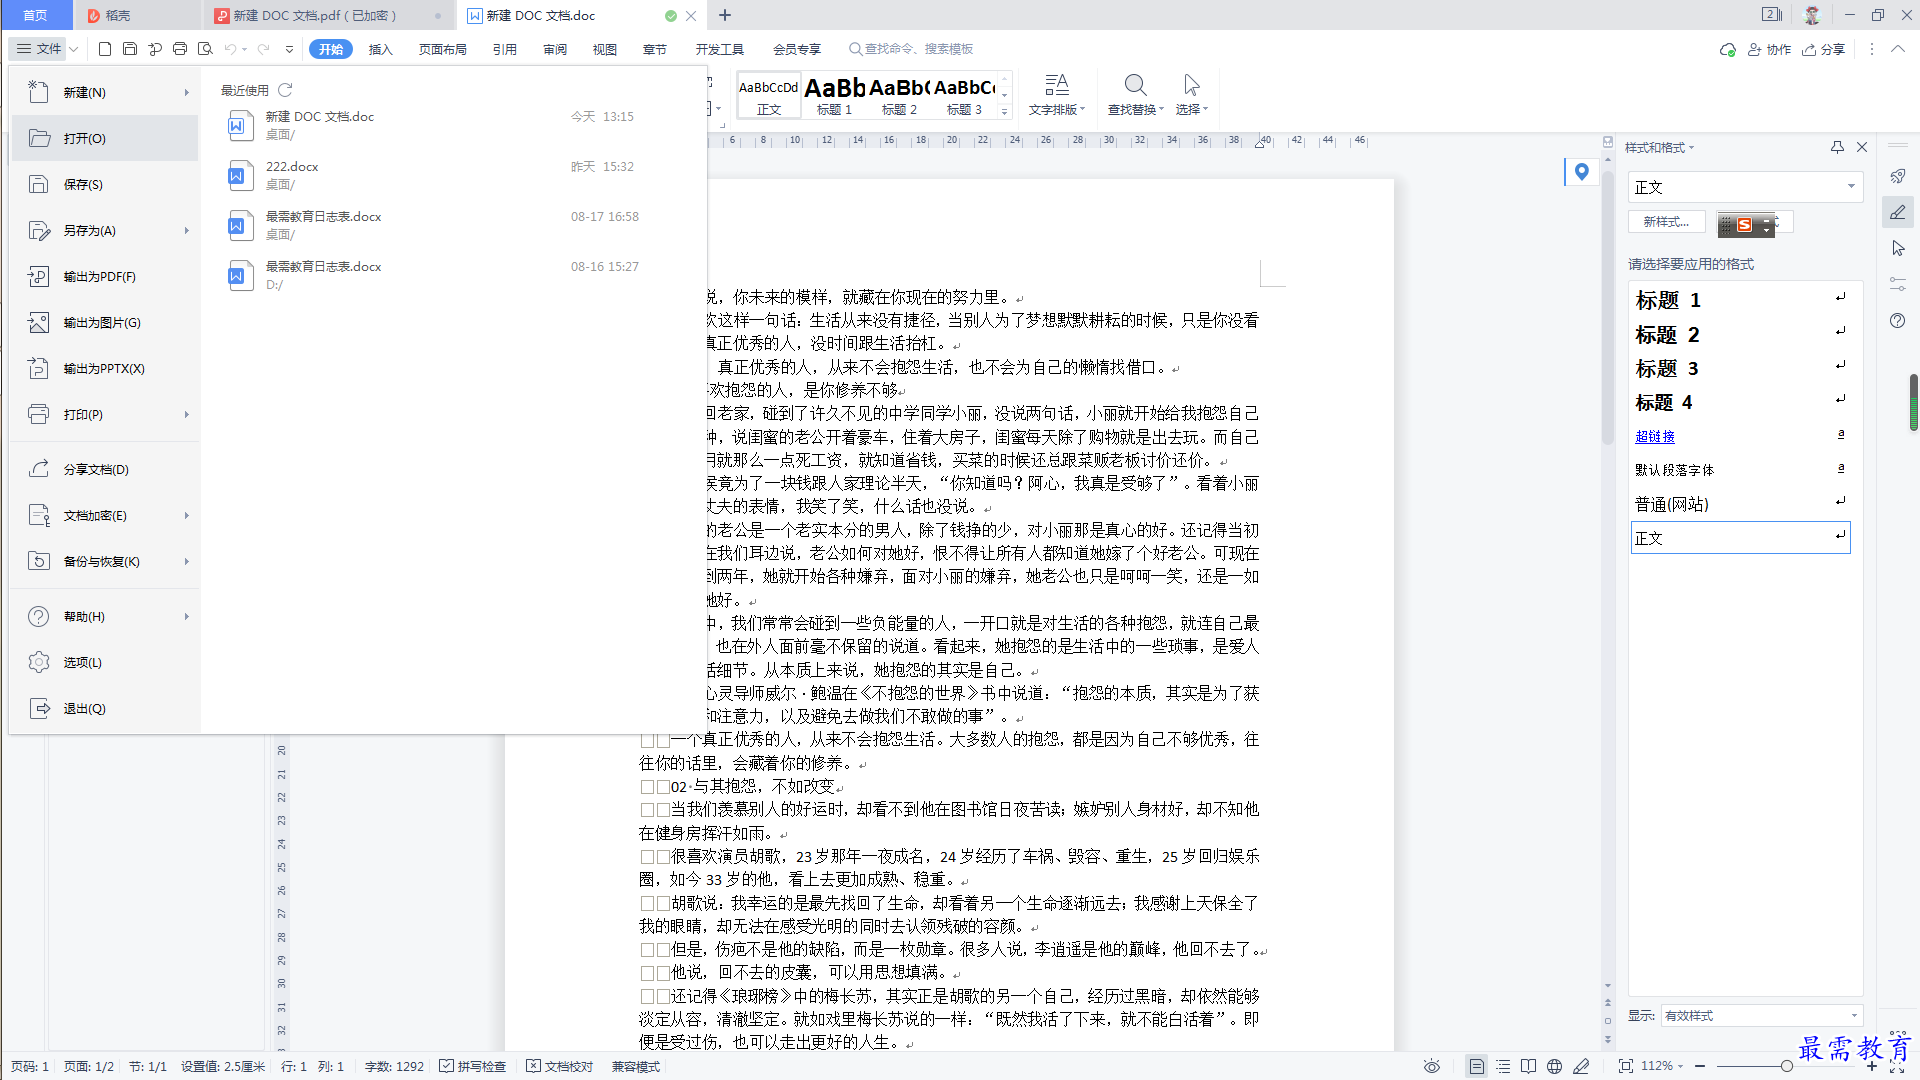
Task: Choose Exit (退出) in File menu
Action: (105, 708)
